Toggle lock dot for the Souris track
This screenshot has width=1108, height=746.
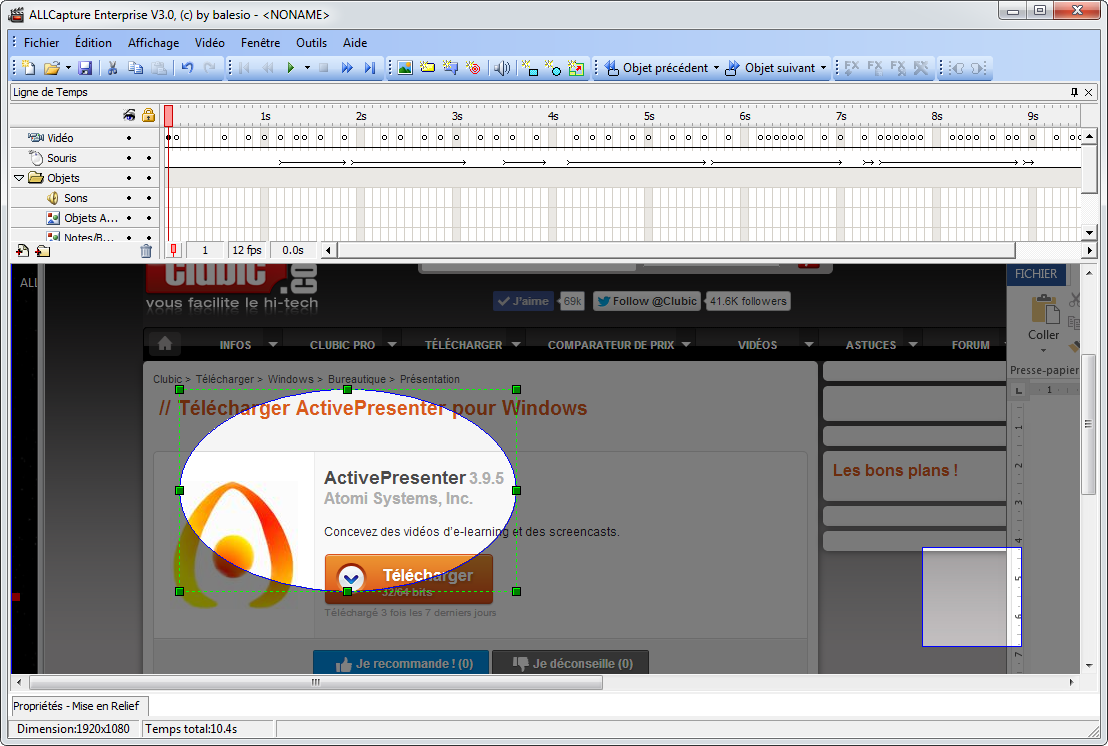[148, 158]
